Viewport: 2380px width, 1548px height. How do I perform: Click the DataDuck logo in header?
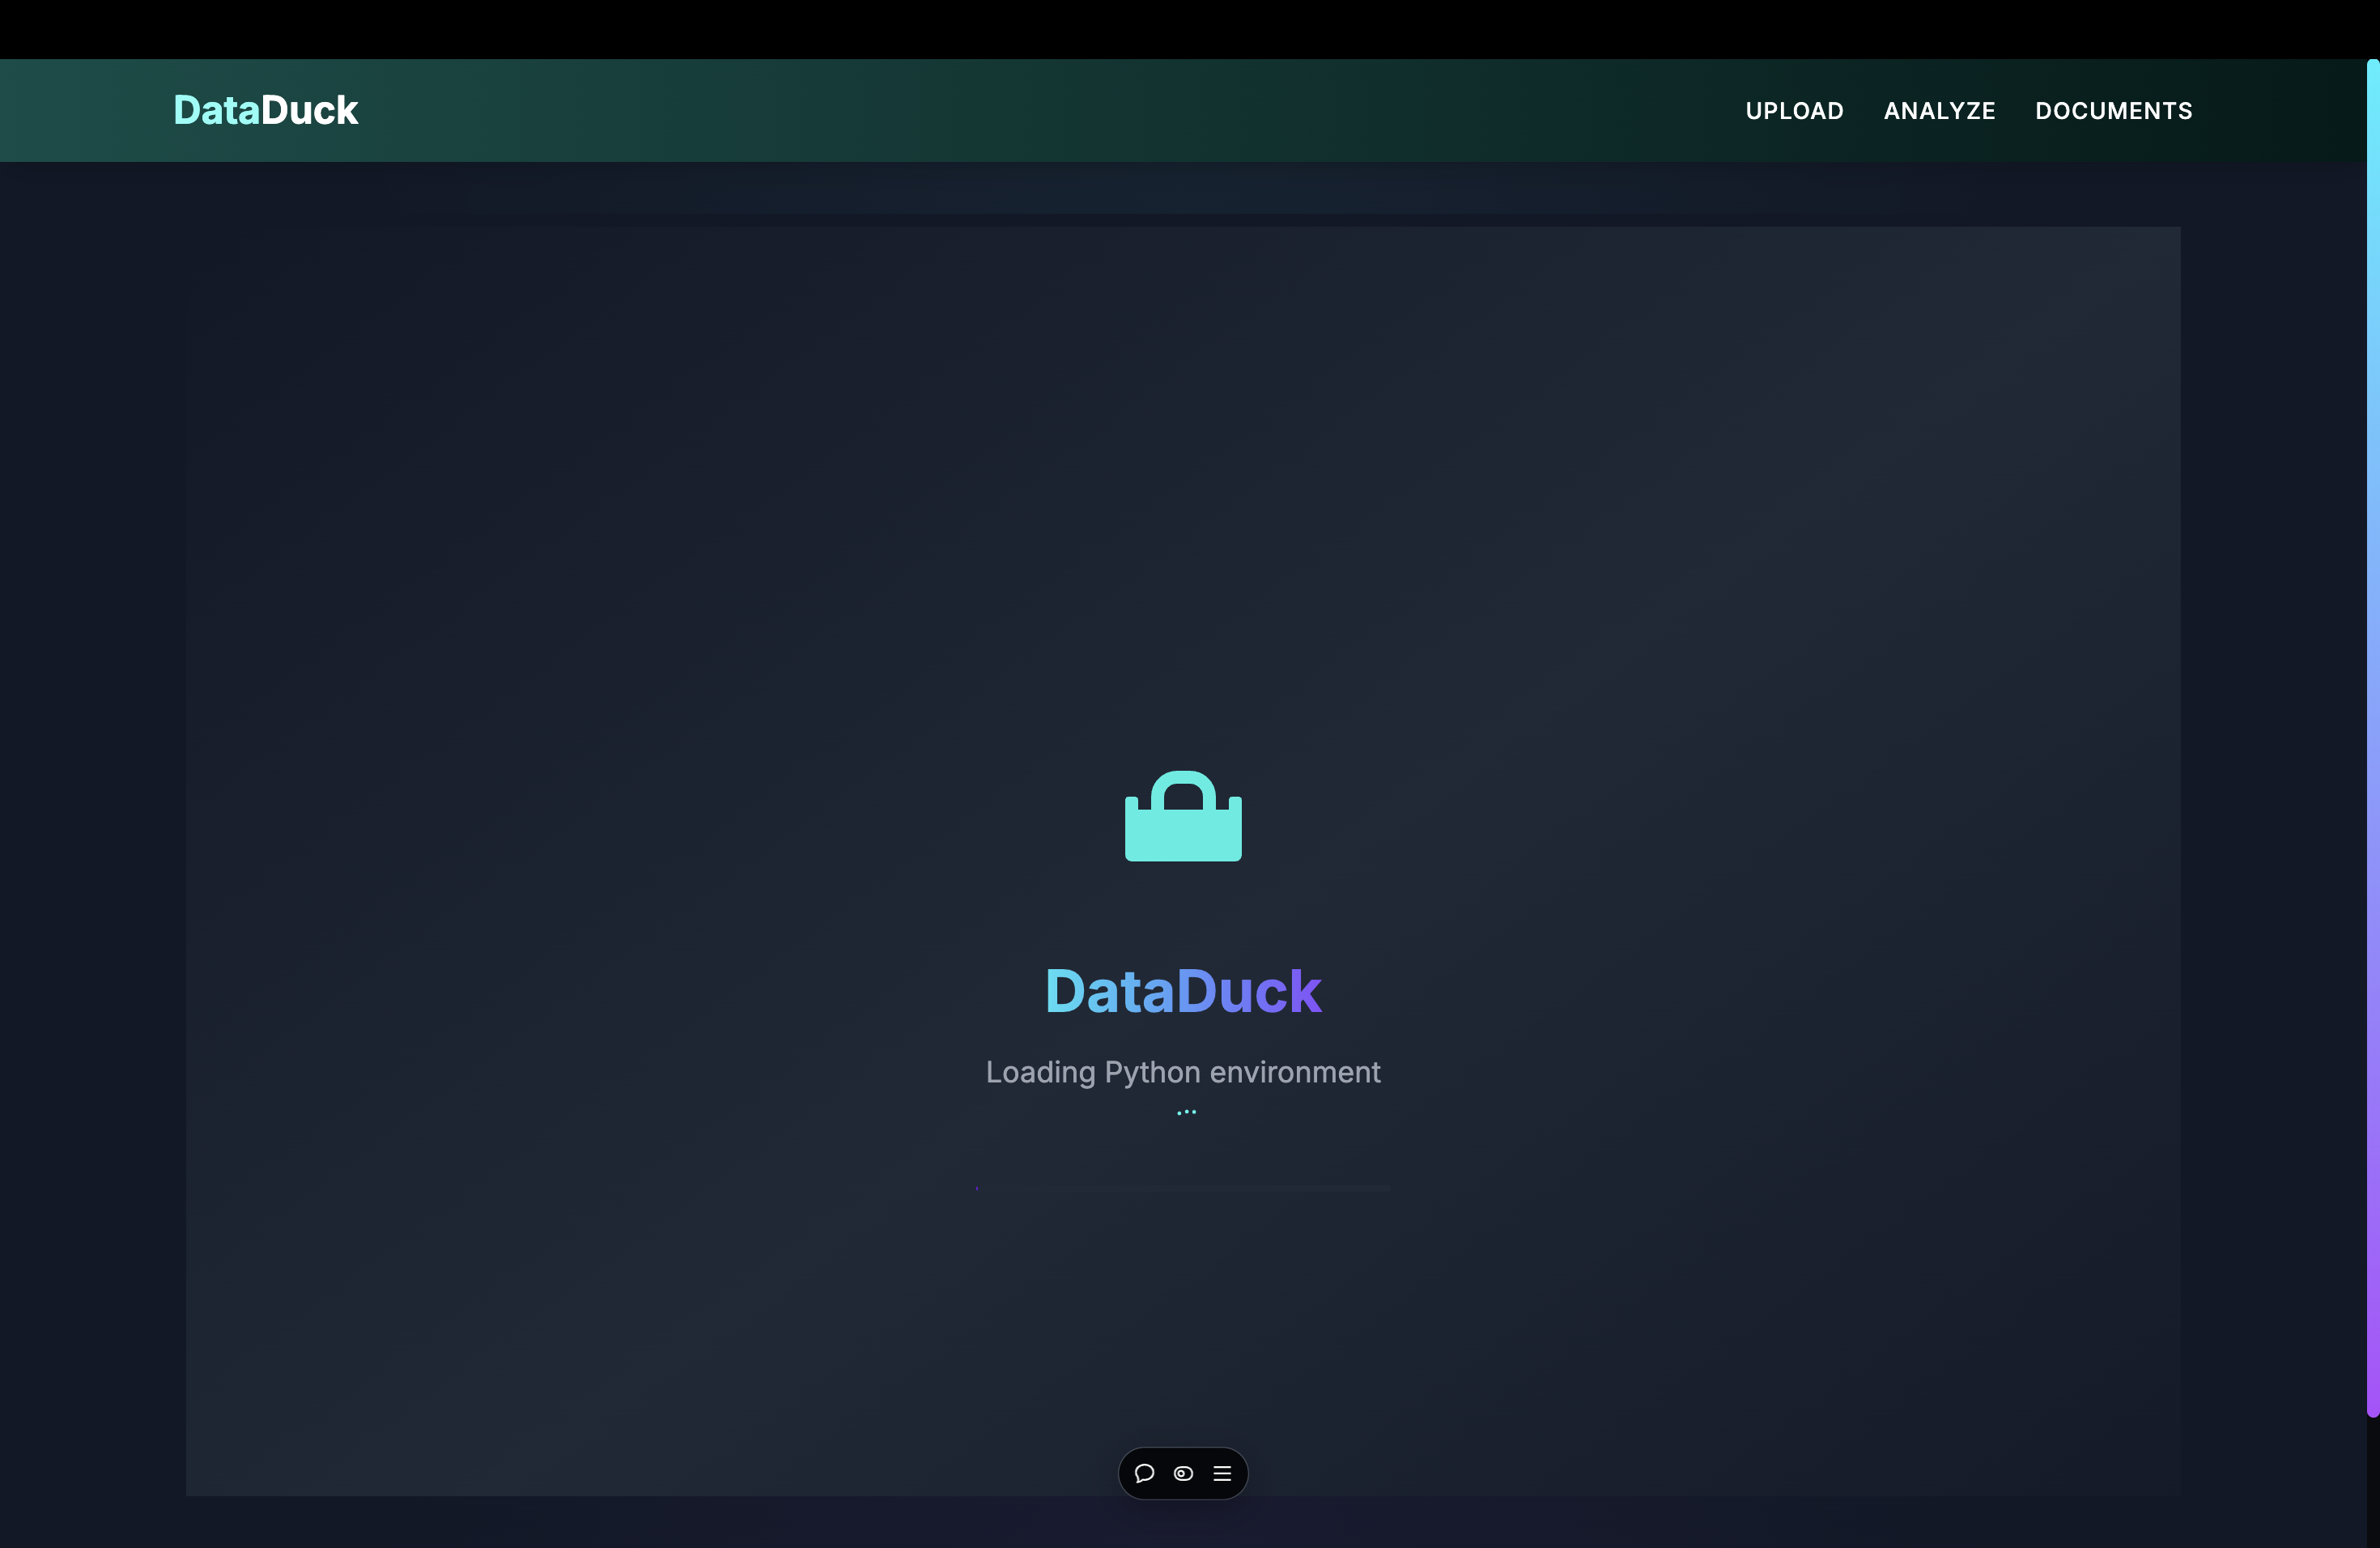click(265, 110)
